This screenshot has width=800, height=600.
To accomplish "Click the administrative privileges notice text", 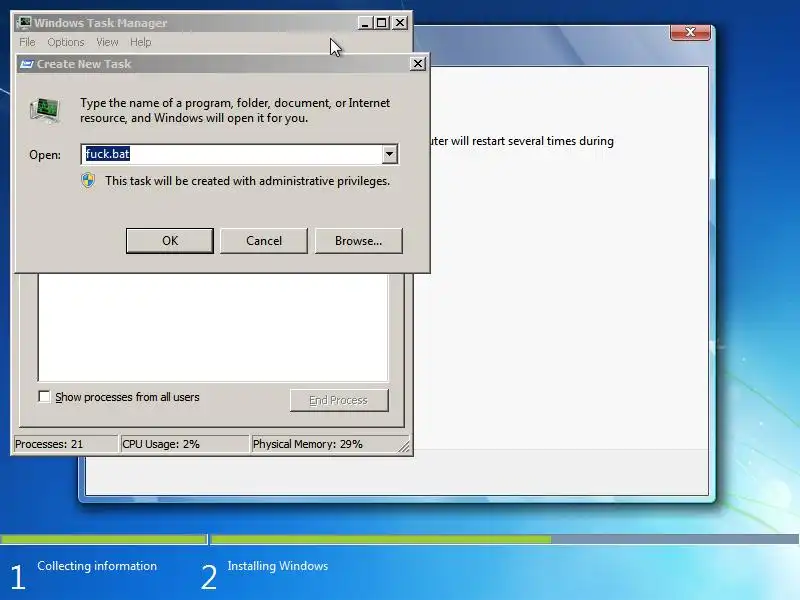I will (247, 181).
